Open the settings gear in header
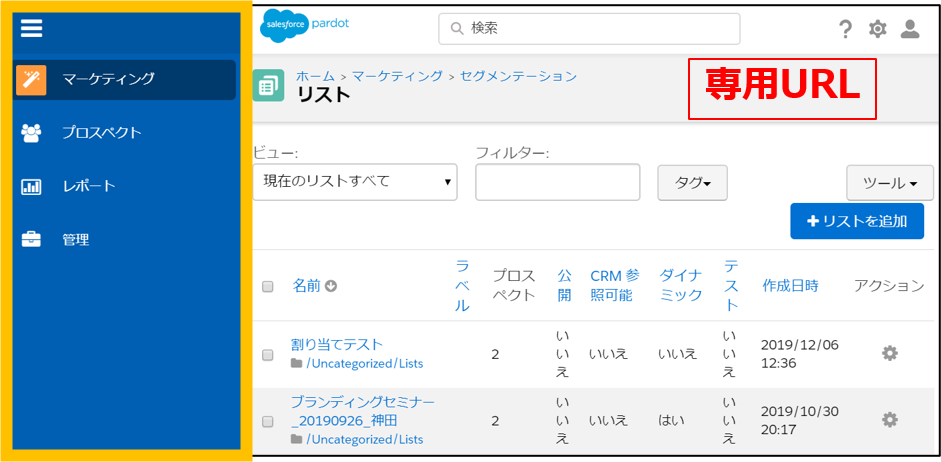This screenshot has width=941, height=462. click(x=877, y=29)
